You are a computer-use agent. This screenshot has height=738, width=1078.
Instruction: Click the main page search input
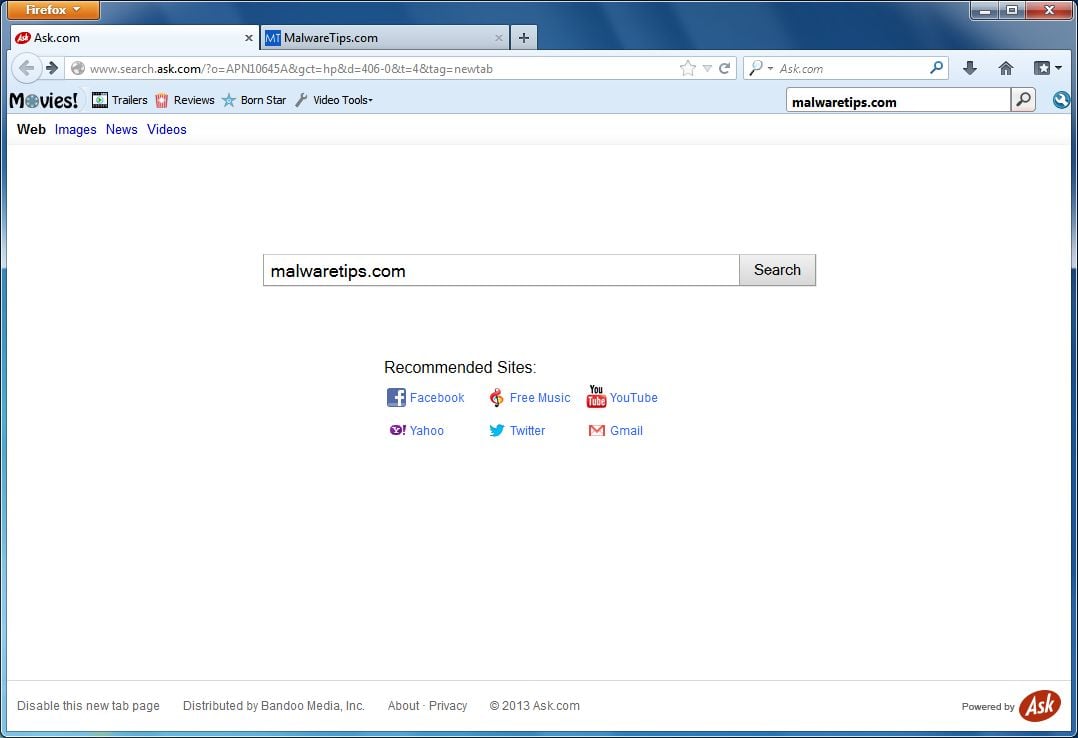(501, 270)
